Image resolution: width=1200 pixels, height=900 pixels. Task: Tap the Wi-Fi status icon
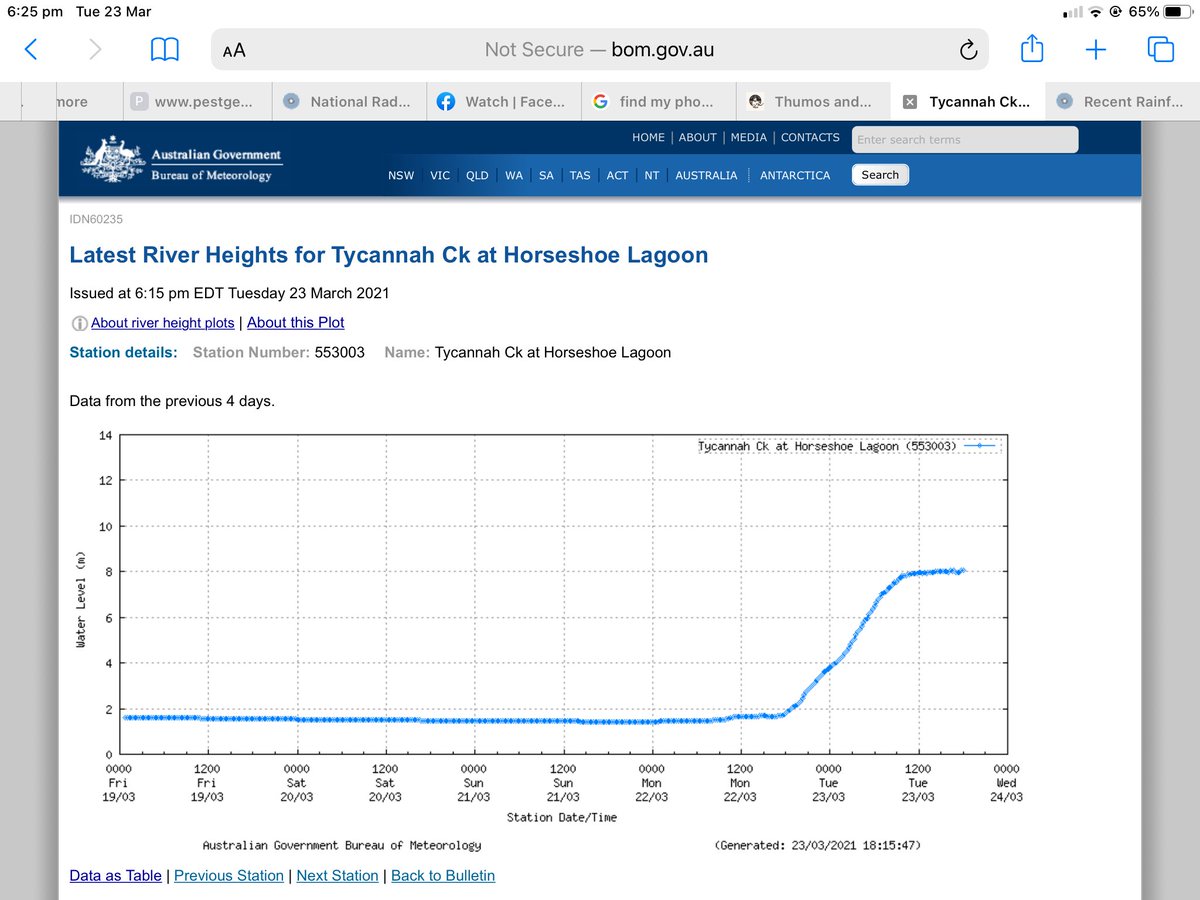[1097, 12]
